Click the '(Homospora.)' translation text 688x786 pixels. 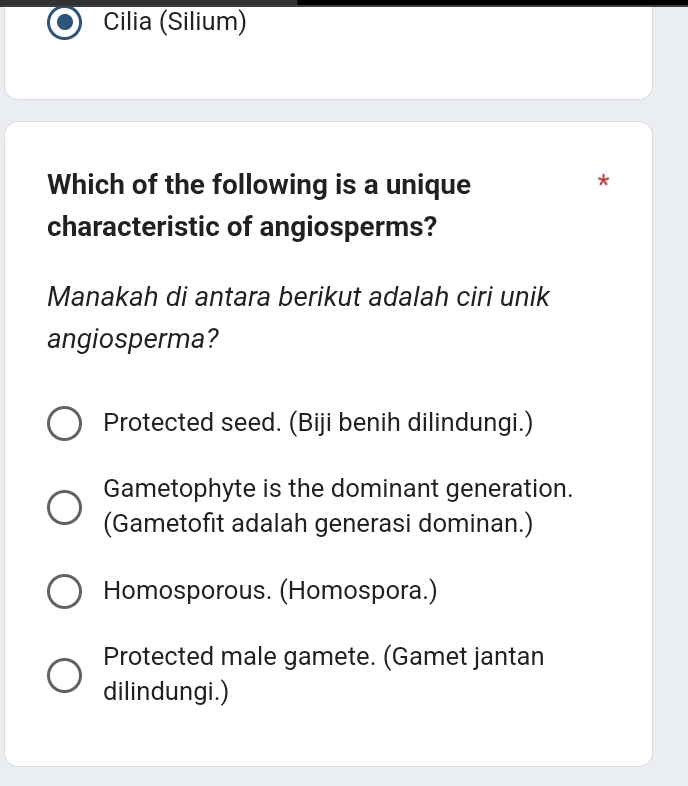pos(358,591)
